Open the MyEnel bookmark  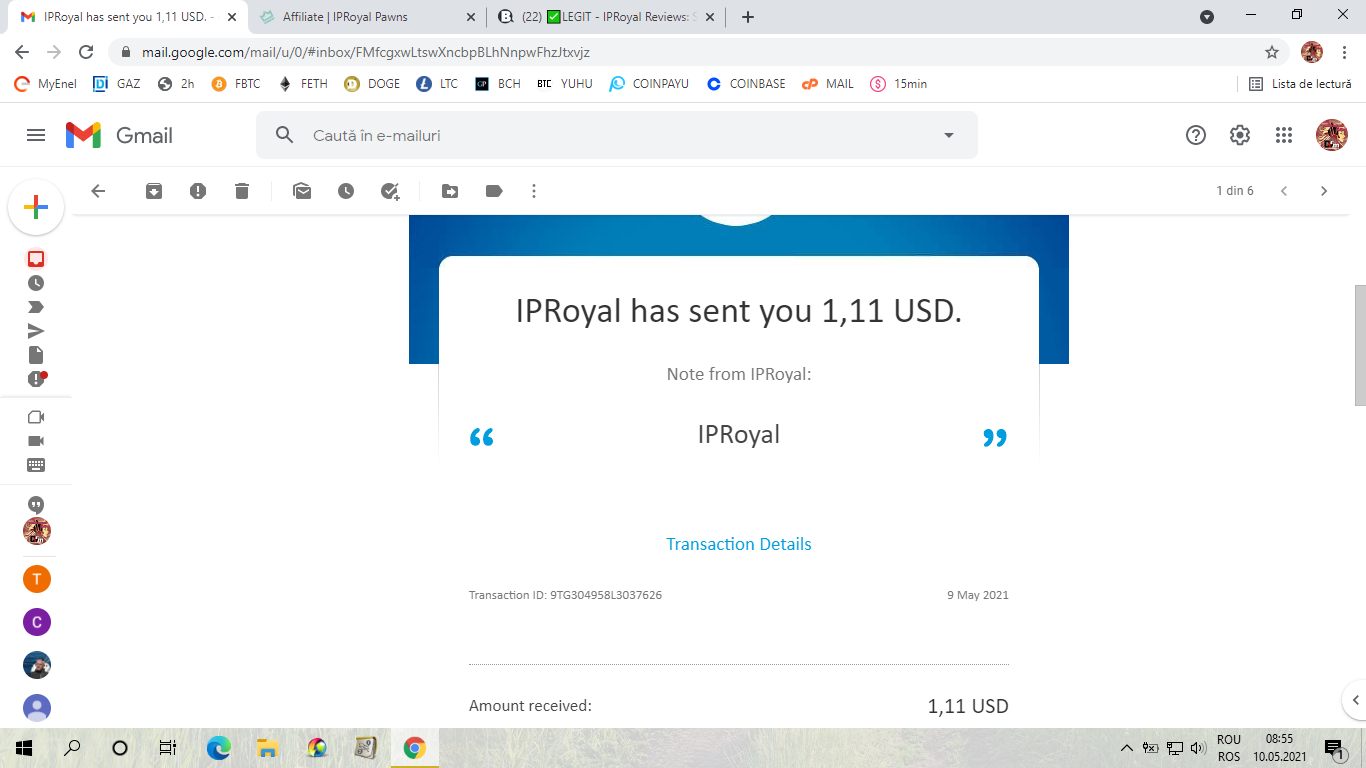[x=46, y=84]
